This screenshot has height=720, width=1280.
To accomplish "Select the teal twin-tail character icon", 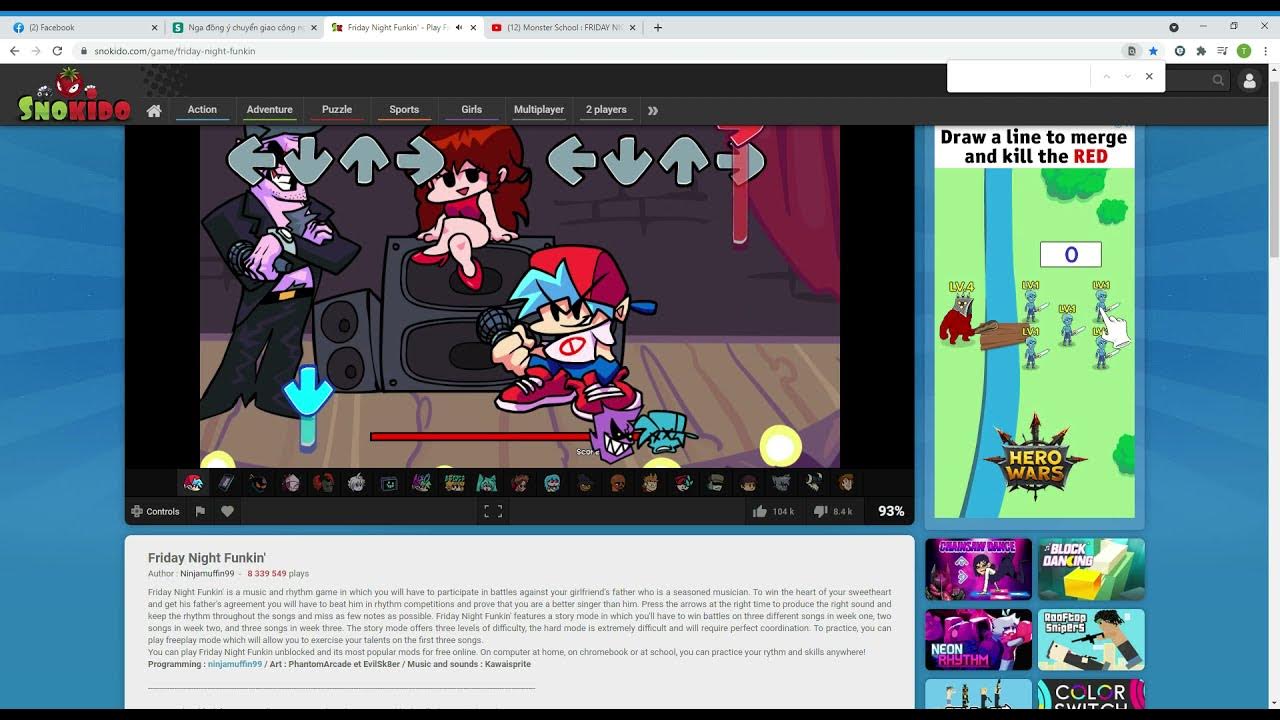I will [x=487, y=484].
